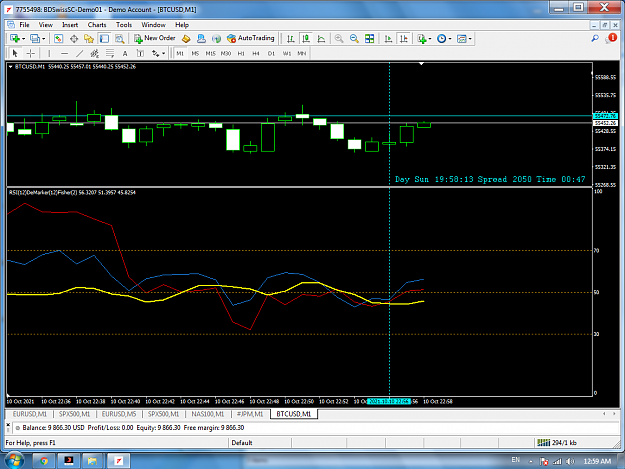Select the Text Label tool
Viewport: 625px width, 469px height.
[x=140, y=53]
